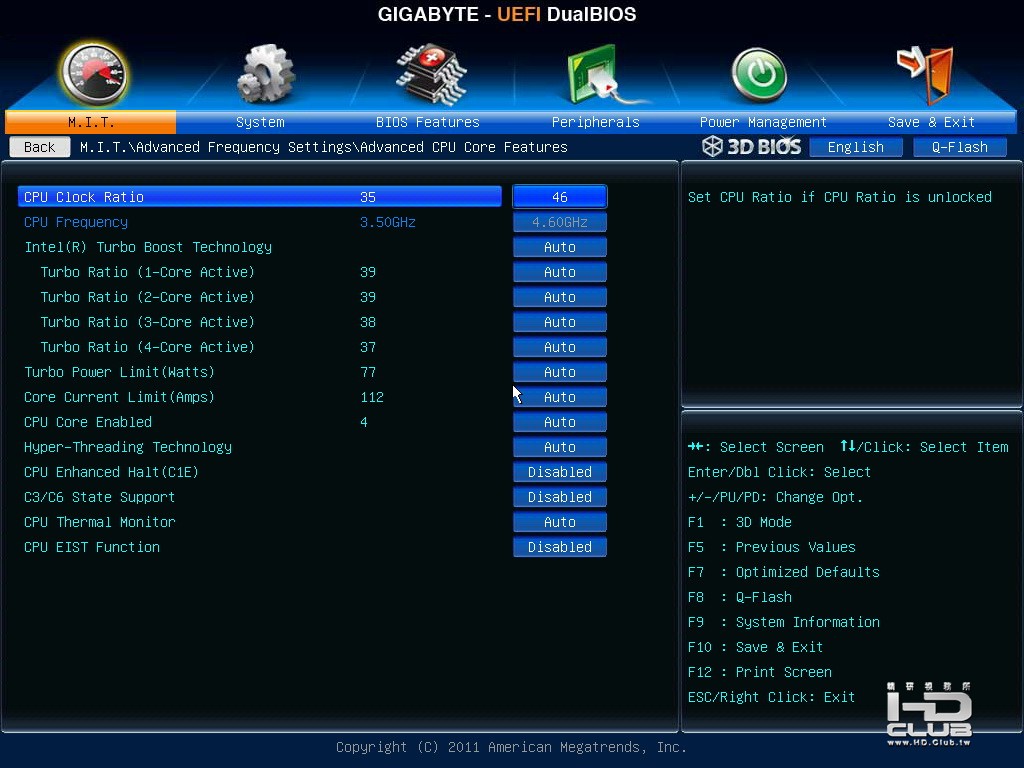Change Turbo Ratio (1-Core Active) Auto value
The image size is (1024, 768).
pos(560,272)
